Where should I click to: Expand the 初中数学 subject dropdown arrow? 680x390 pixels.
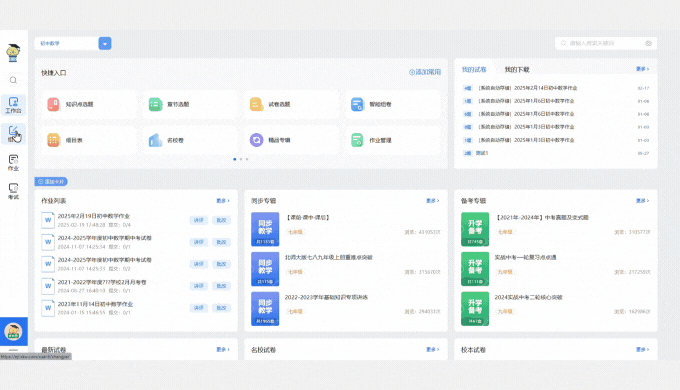105,43
